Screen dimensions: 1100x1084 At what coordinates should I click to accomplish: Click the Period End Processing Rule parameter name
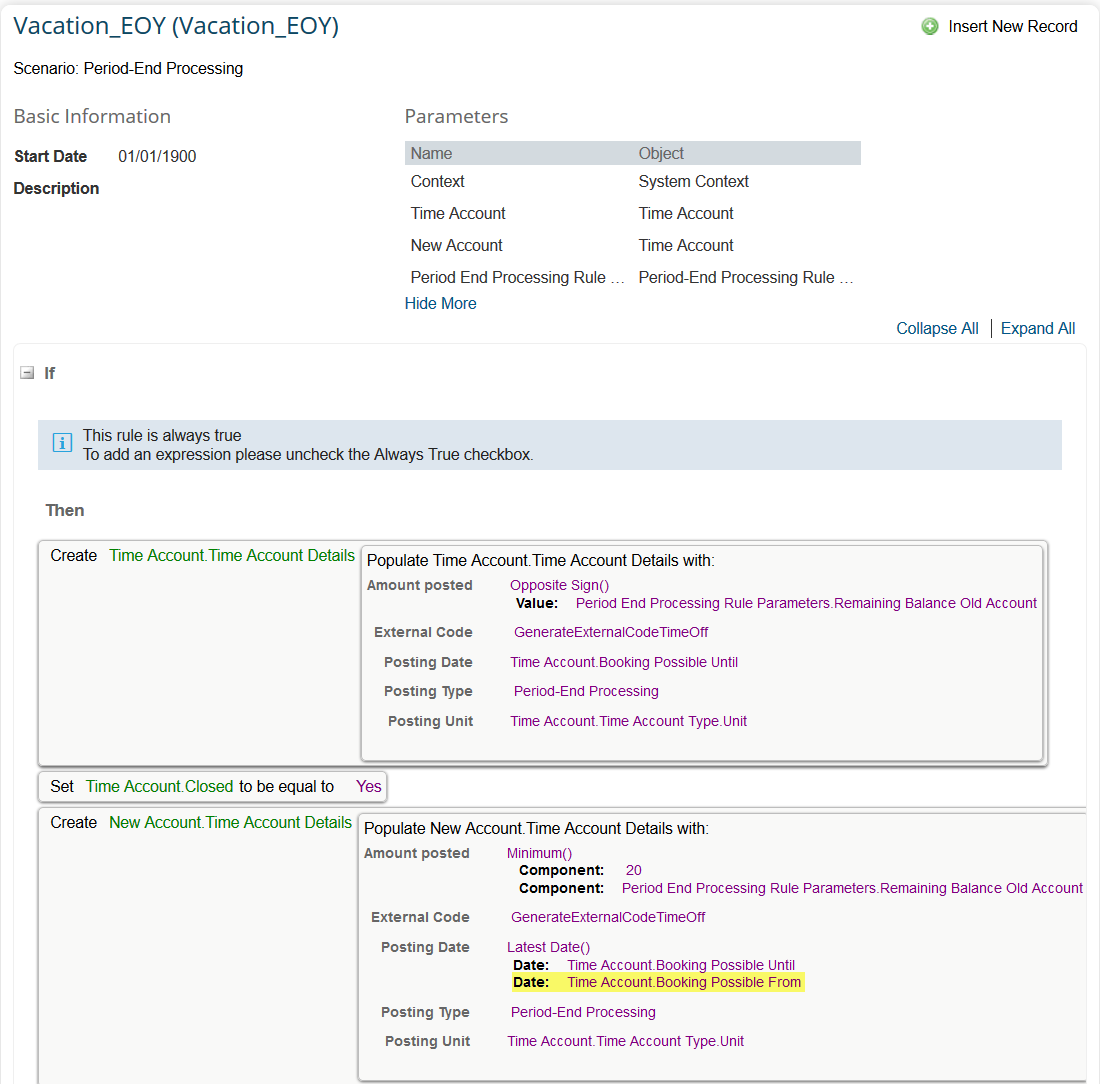coord(517,278)
